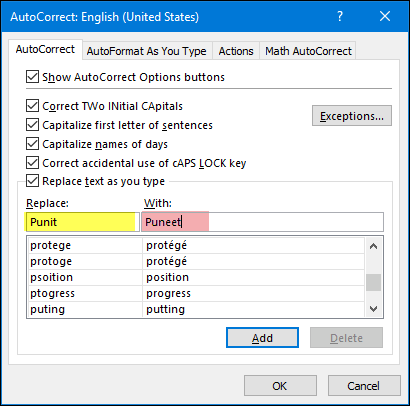This screenshot has height=406, width=410.
Task: Switch to AutoFormat As You Type tab
Action: [147, 51]
